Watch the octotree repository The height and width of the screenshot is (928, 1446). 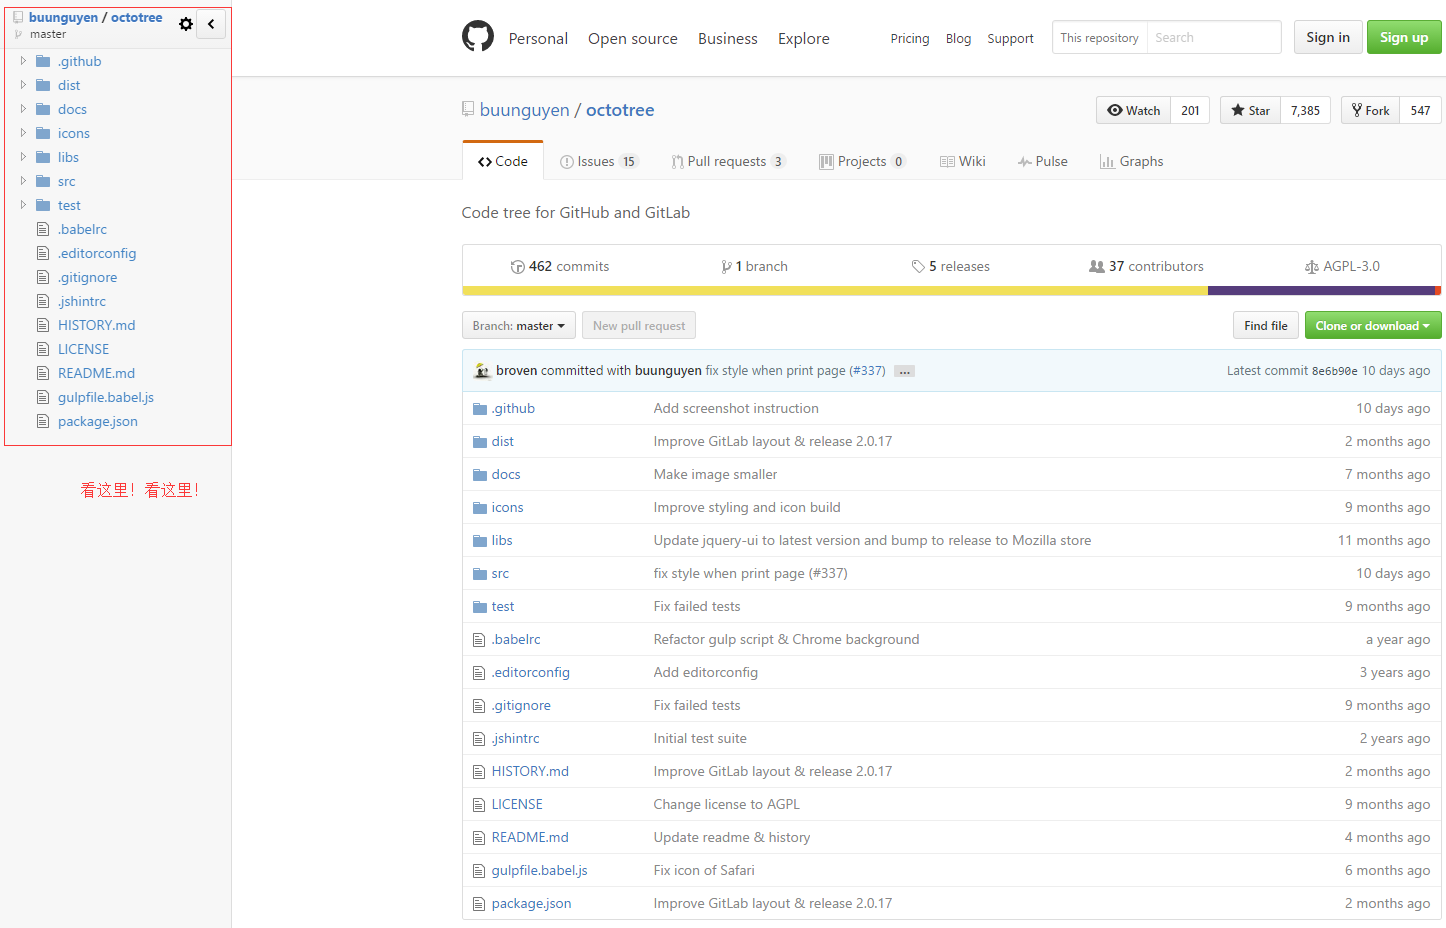tap(1134, 110)
